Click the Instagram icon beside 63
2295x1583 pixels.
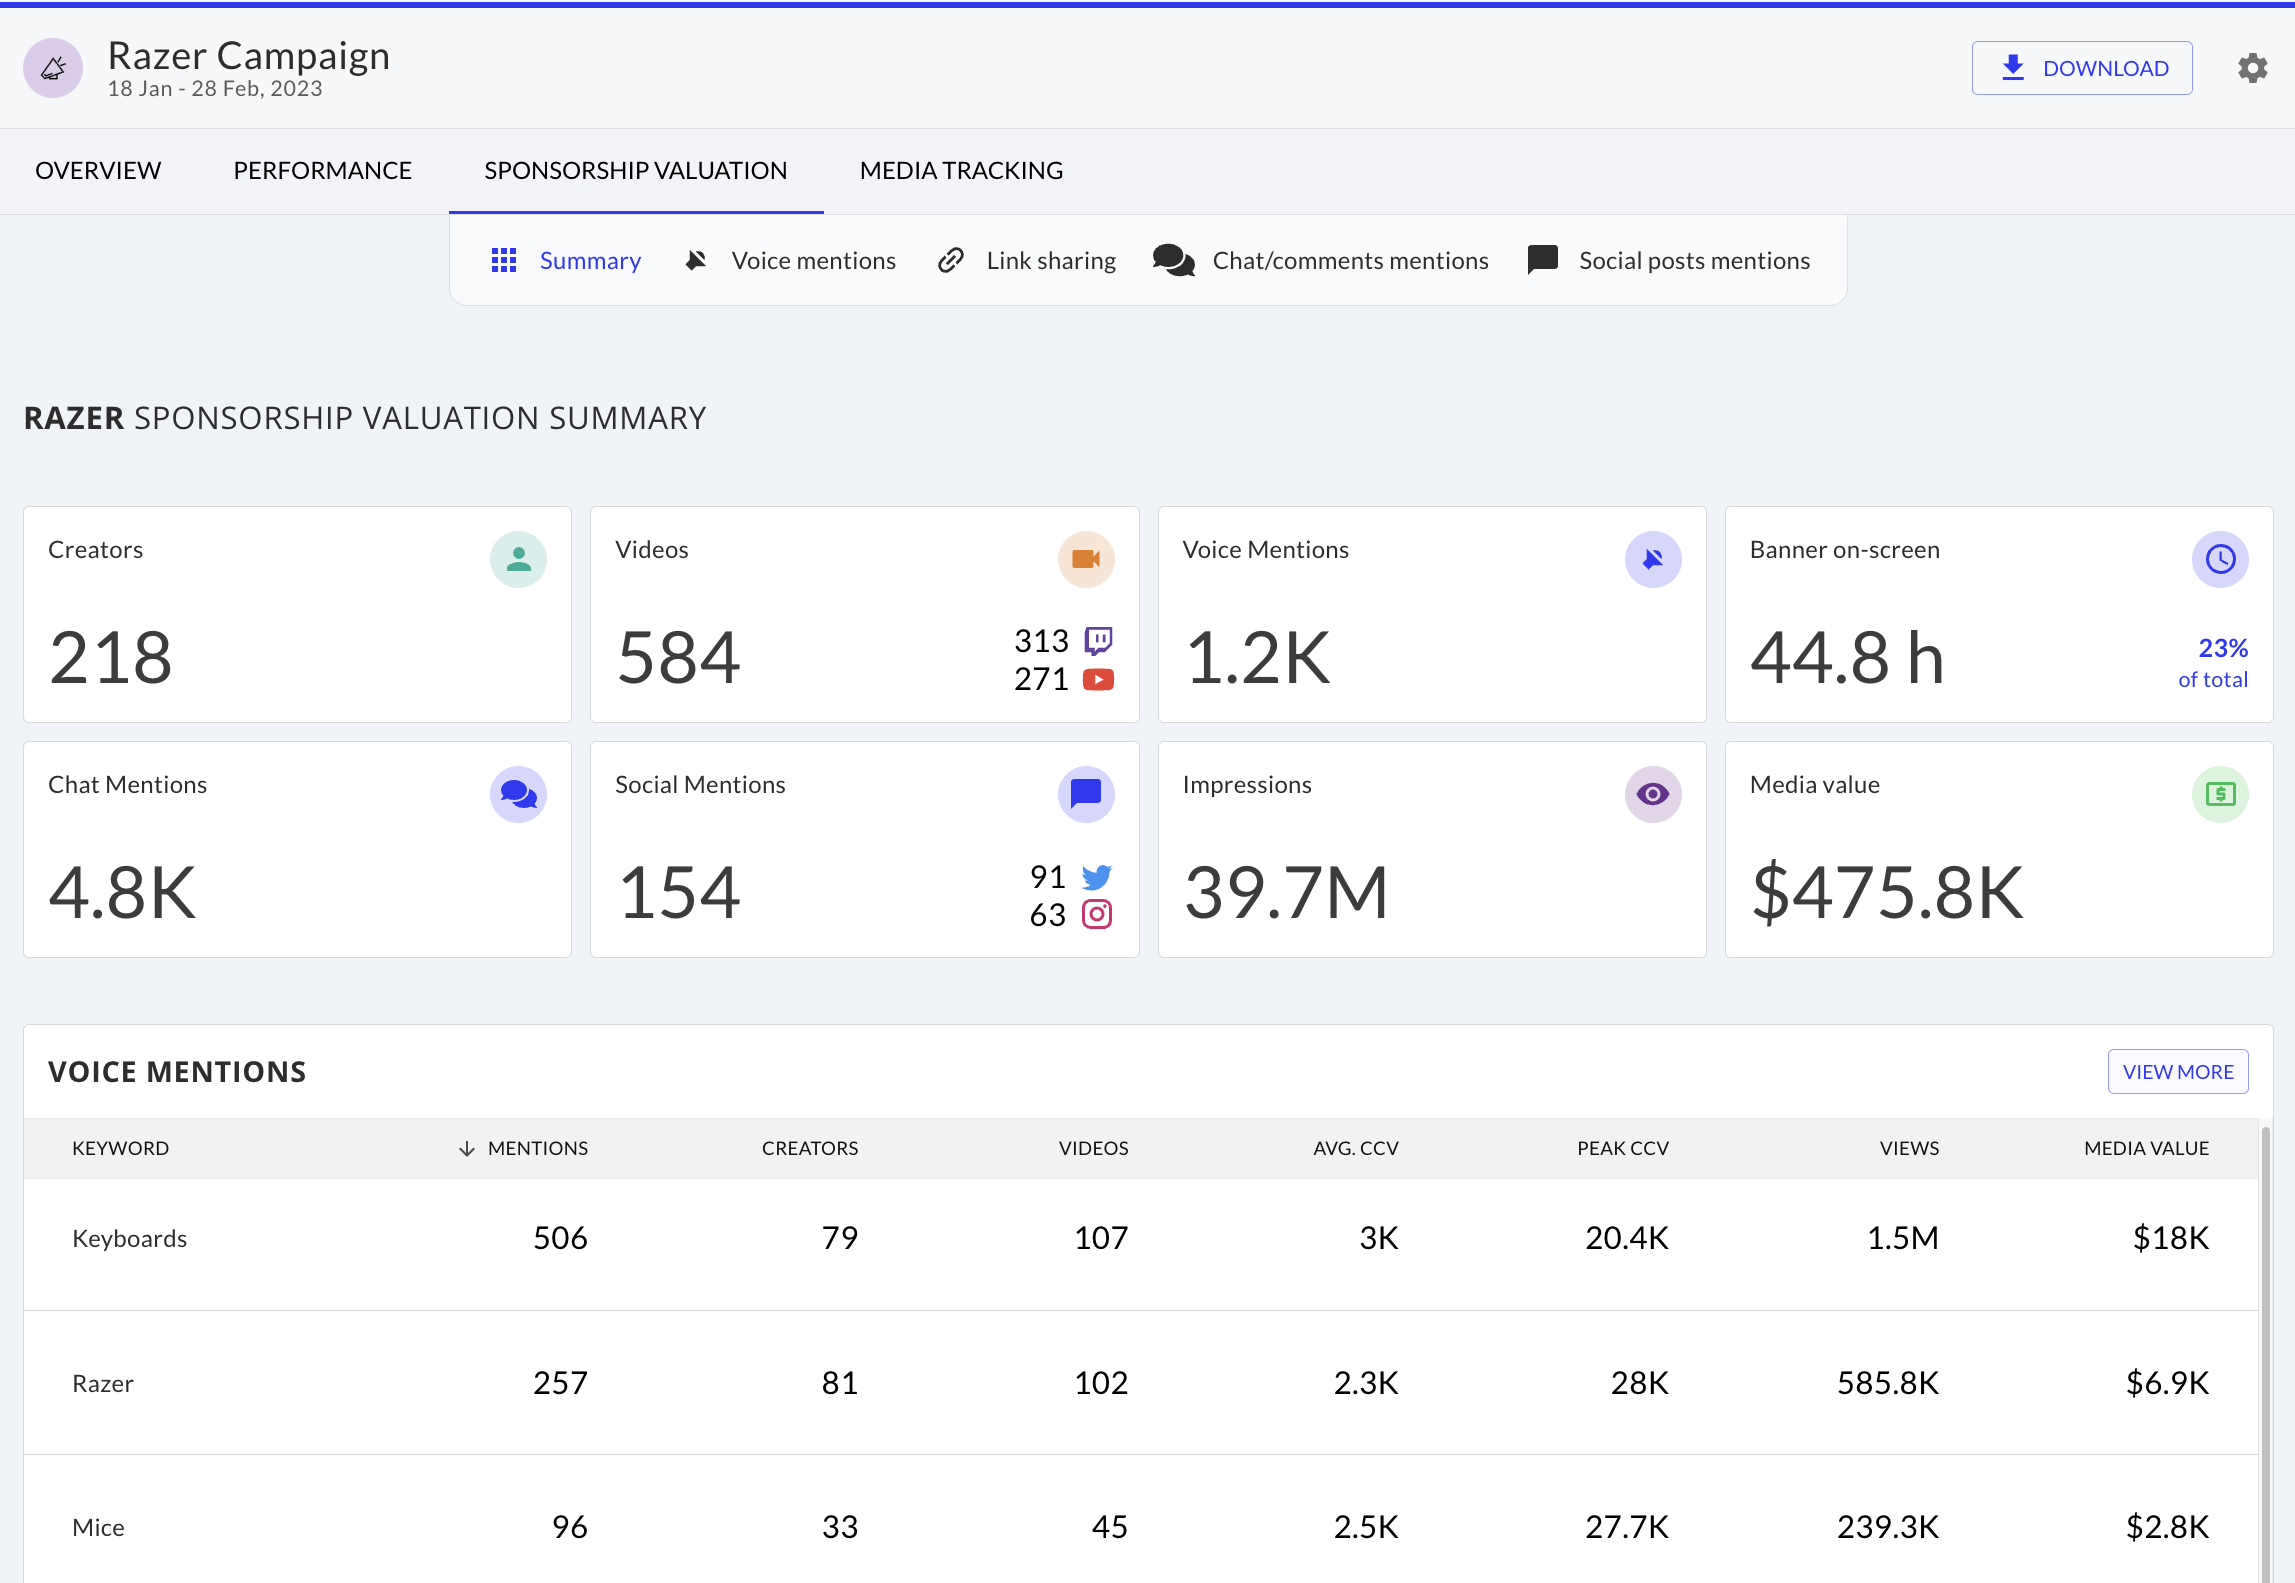[x=1097, y=914]
